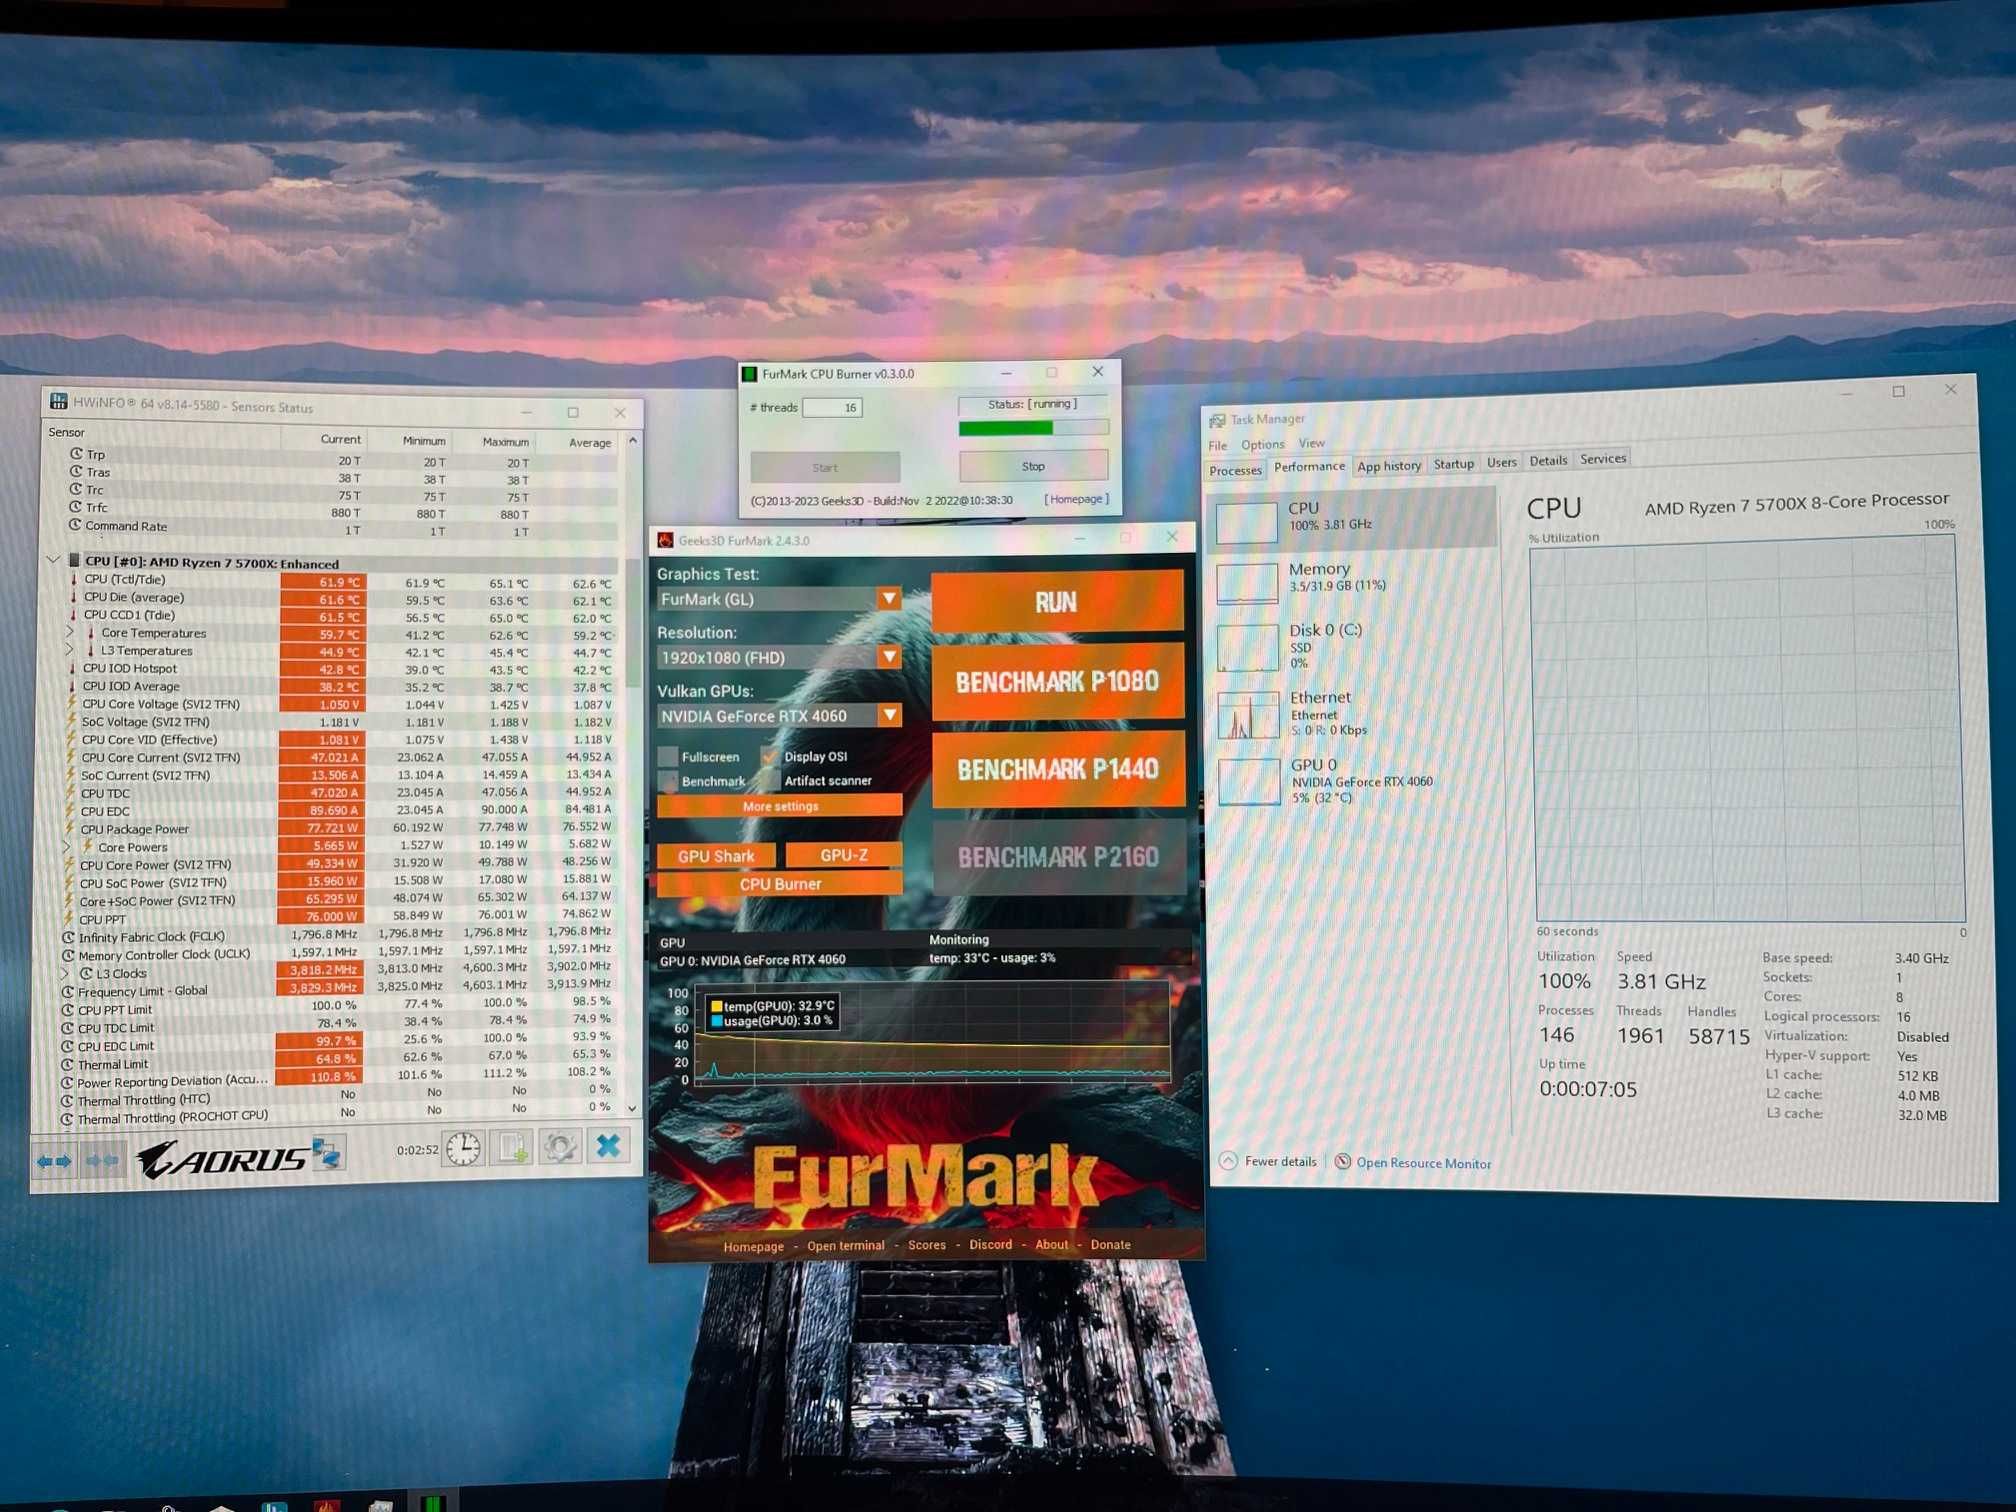Image resolution: width=2016 pixels, height=1512 pixels.
Task: Open green CPU Burner icon on taskbar
Action: click(433, 1503)
